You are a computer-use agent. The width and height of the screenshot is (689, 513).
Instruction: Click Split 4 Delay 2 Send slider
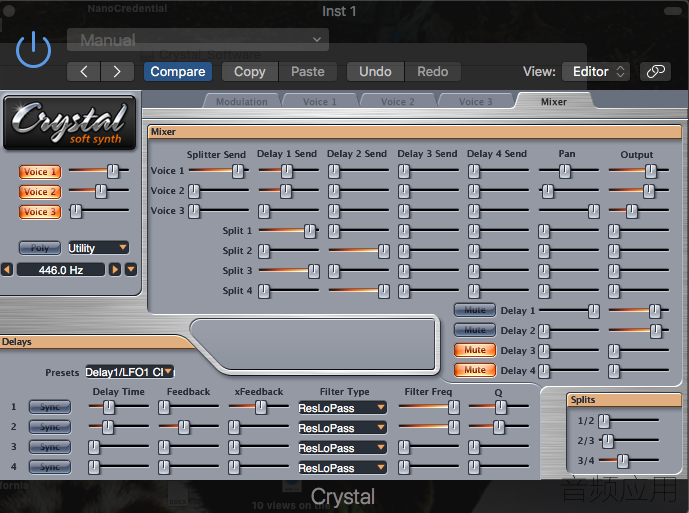pyautogui.click(x=359, y=291)
